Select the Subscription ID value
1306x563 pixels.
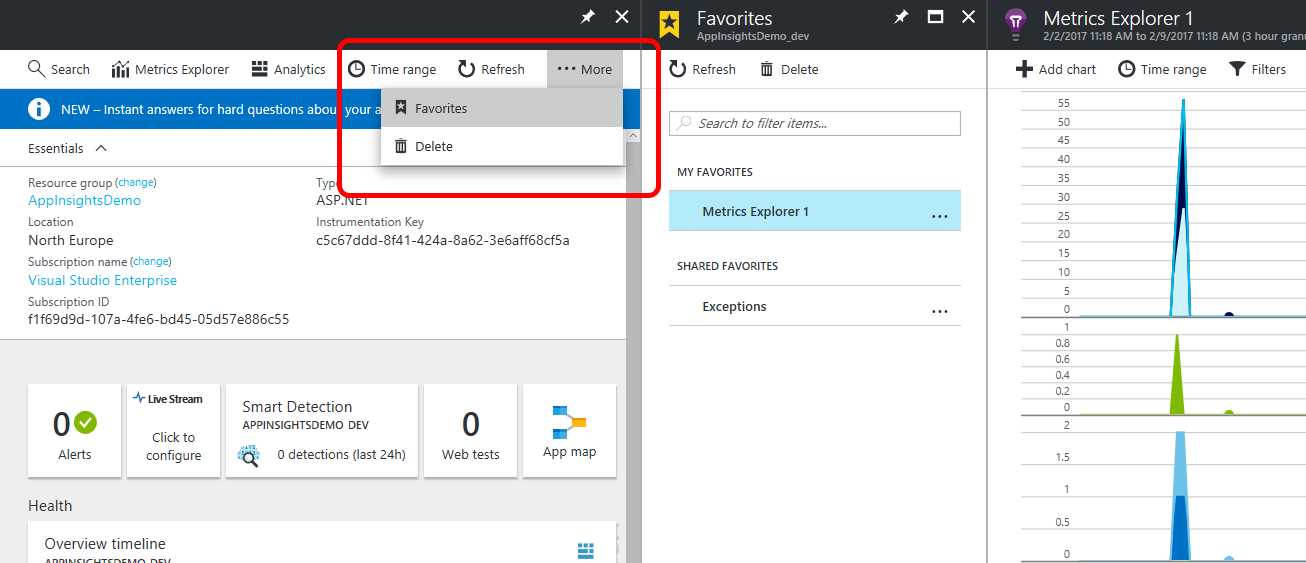[159, 319]
